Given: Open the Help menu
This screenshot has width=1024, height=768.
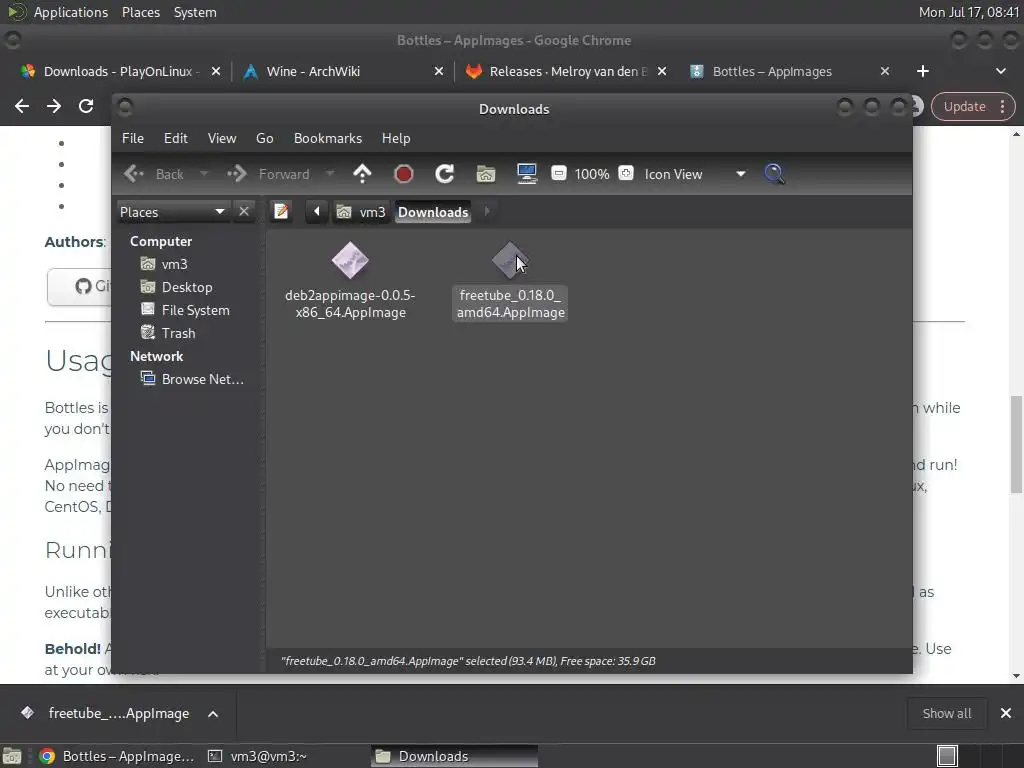Looking at the screenshot, I should (396, 138).
